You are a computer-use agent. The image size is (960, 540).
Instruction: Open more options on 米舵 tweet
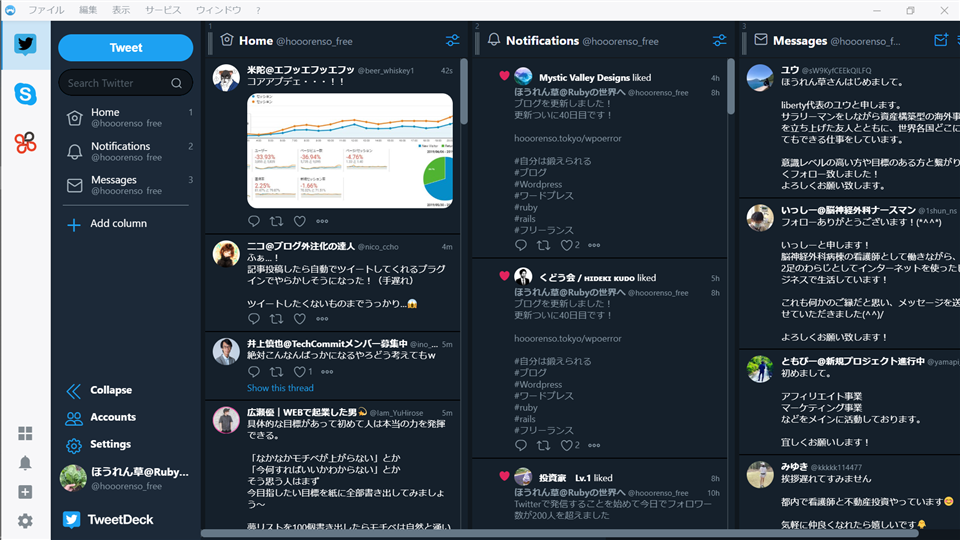pyautogui.click(x=322, y=221)
